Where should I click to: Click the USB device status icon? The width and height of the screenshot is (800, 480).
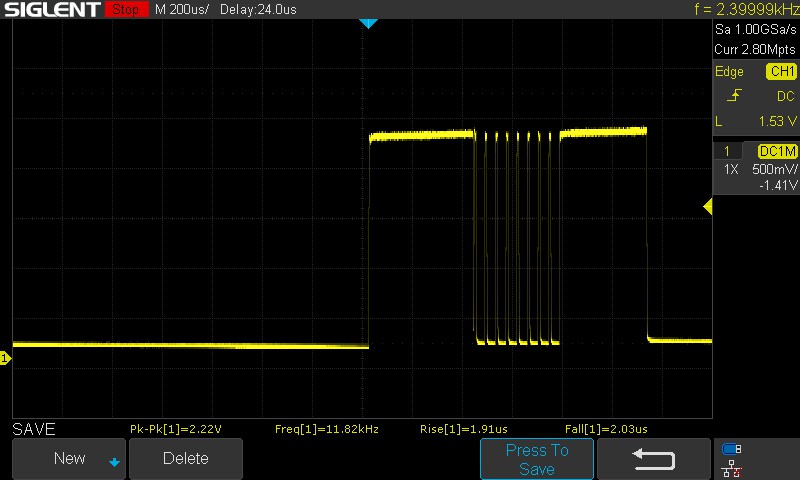pos(731,449)
